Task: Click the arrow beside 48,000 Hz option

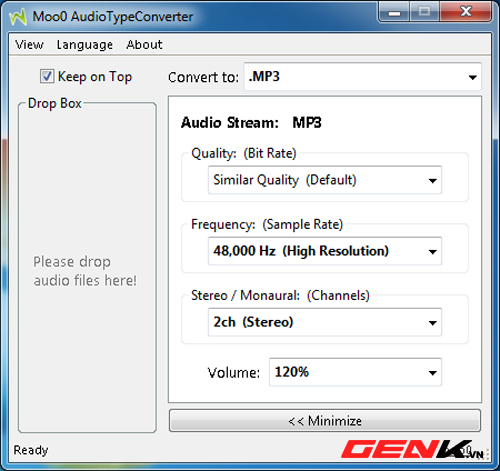Action: coord(432,252)
